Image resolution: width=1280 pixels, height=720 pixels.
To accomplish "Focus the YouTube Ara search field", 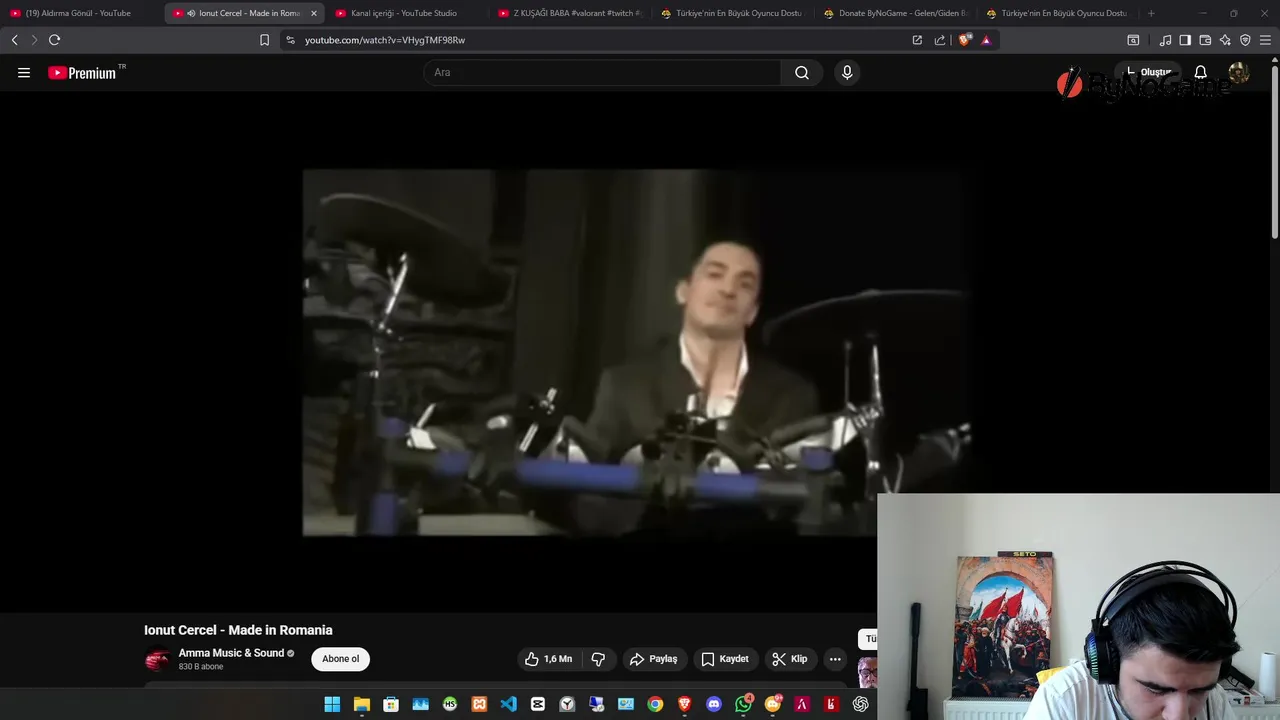I will pos(602,73).
